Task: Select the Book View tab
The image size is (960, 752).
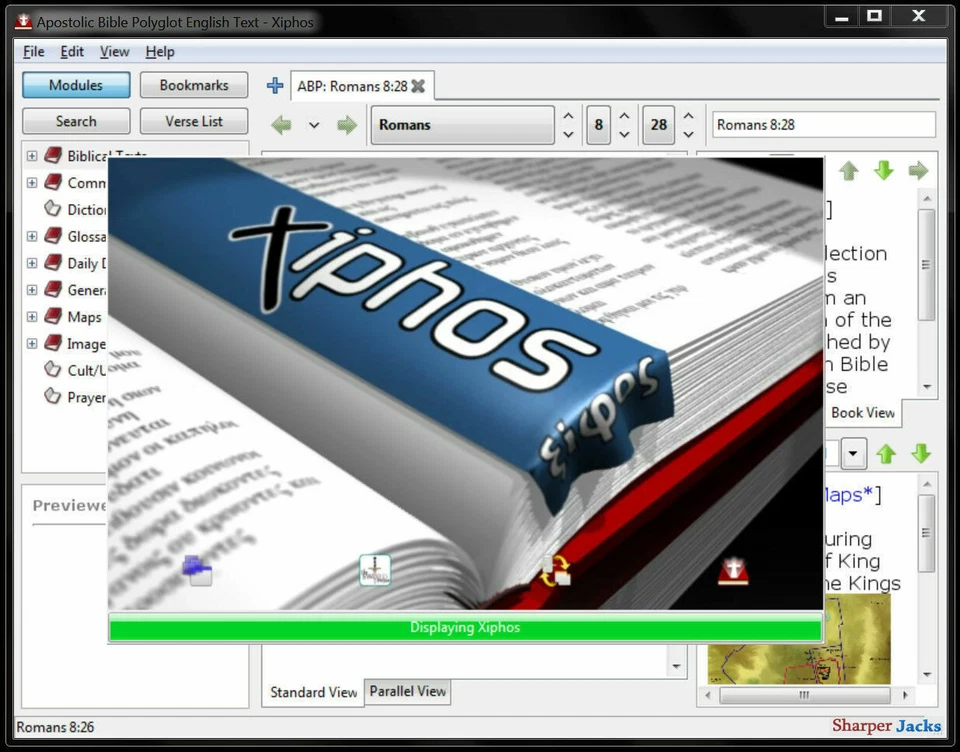Action: coord(862,413)
